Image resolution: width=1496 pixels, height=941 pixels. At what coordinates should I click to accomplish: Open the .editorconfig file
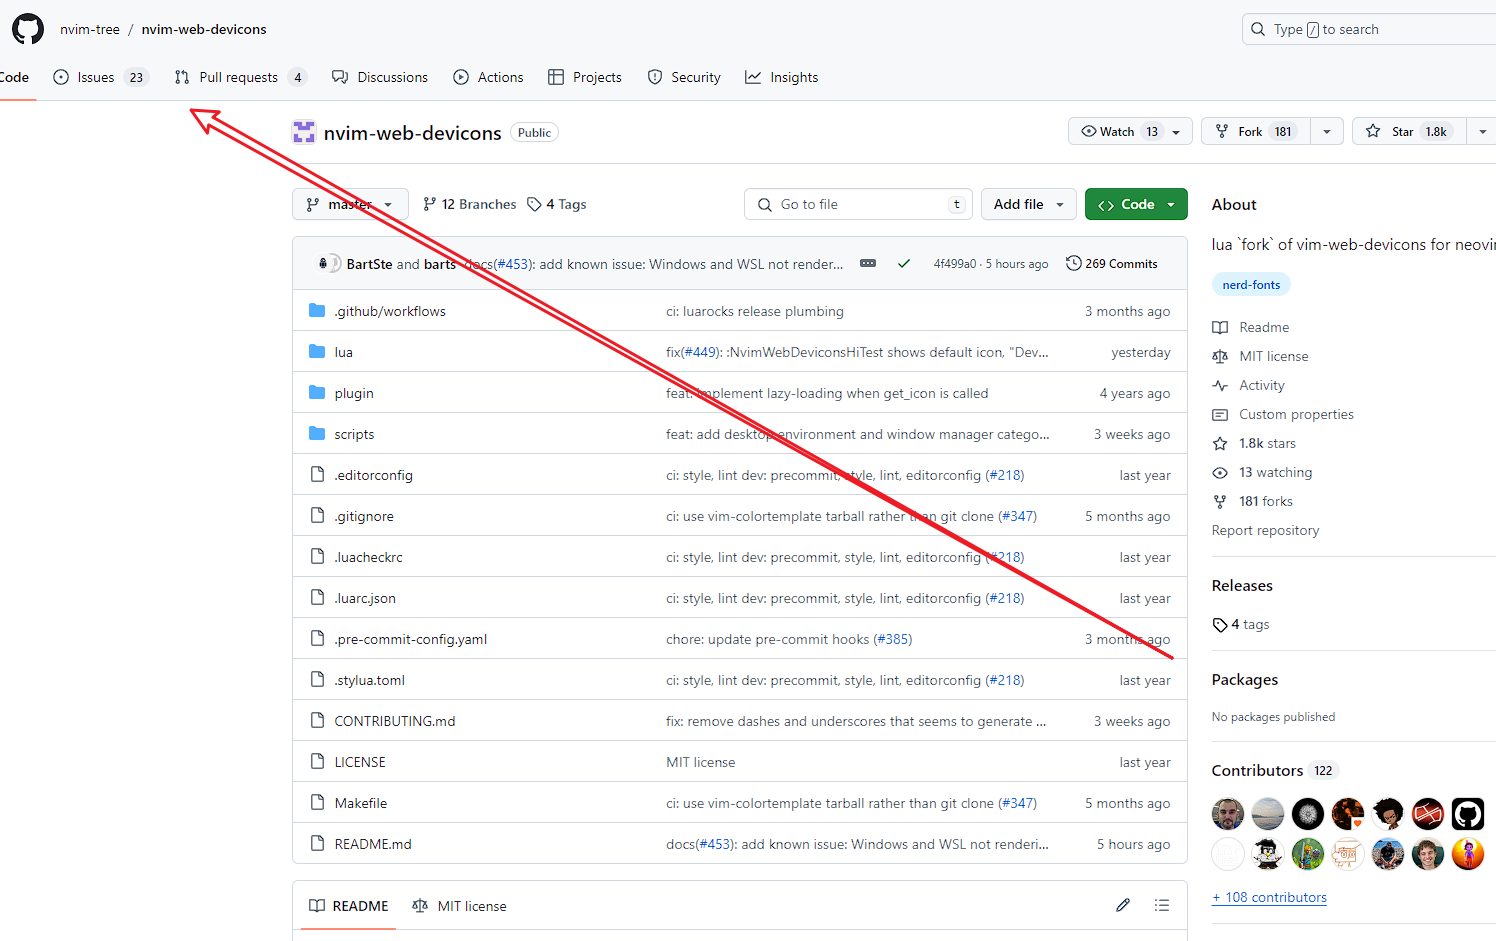point(373,475)
